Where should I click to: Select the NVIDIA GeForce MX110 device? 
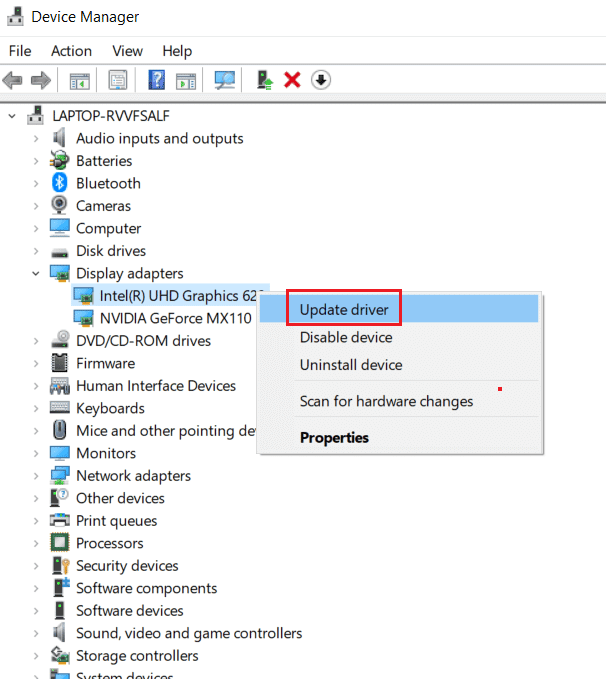point(175,318)
